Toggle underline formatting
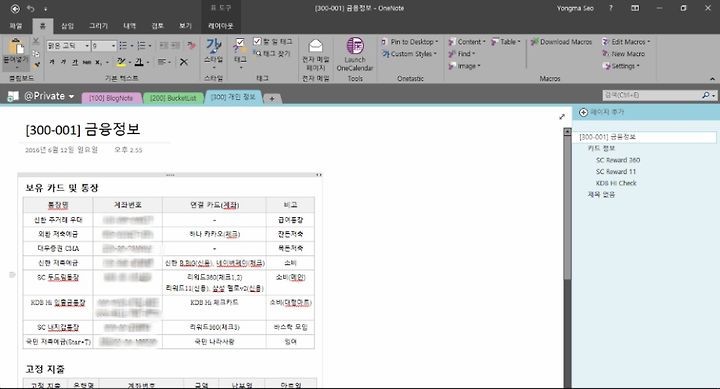The height and width of the screenshot is (389, 720). 75,62
